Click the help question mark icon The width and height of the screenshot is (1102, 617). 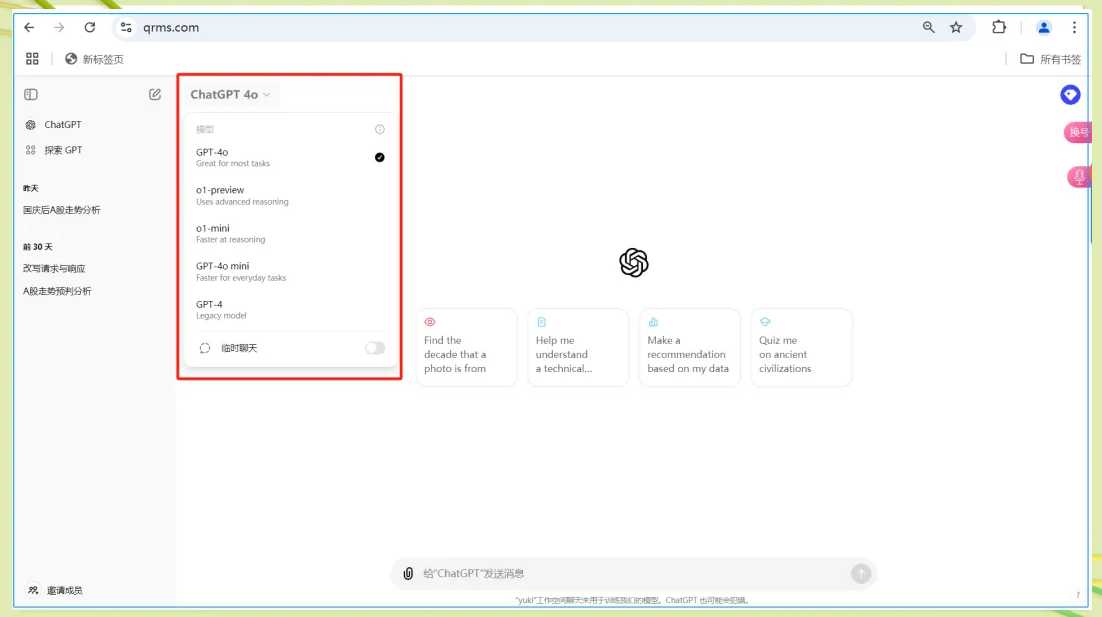click(1078, 595)
